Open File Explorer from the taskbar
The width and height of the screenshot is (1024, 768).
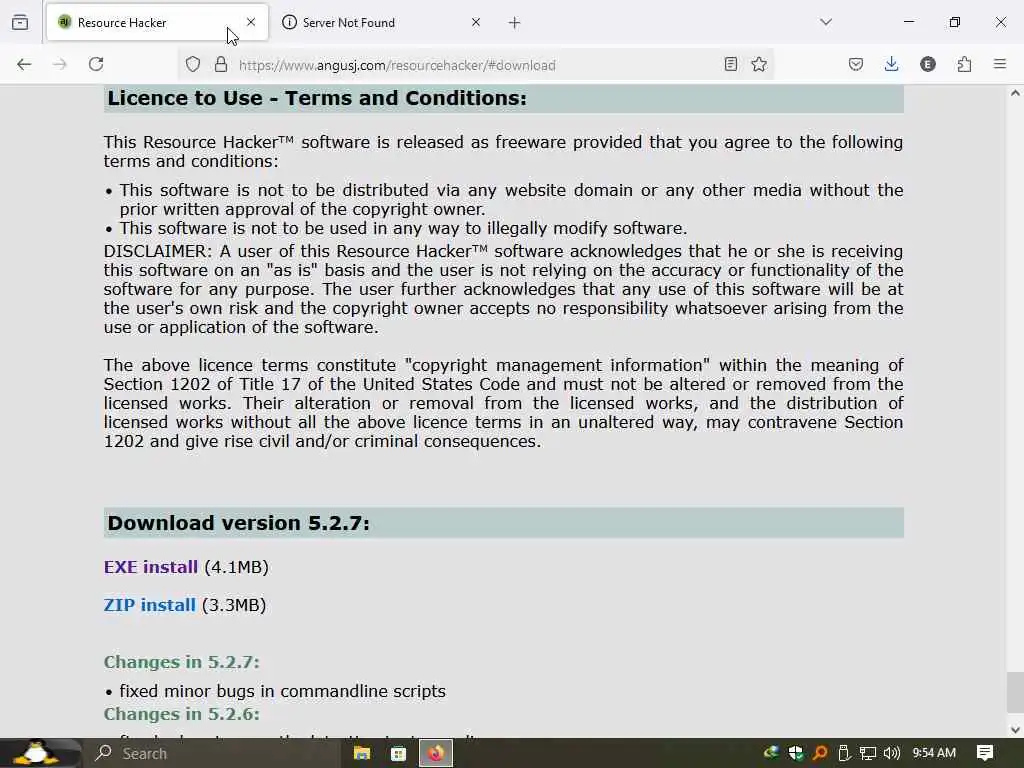(x=362, y=754)
